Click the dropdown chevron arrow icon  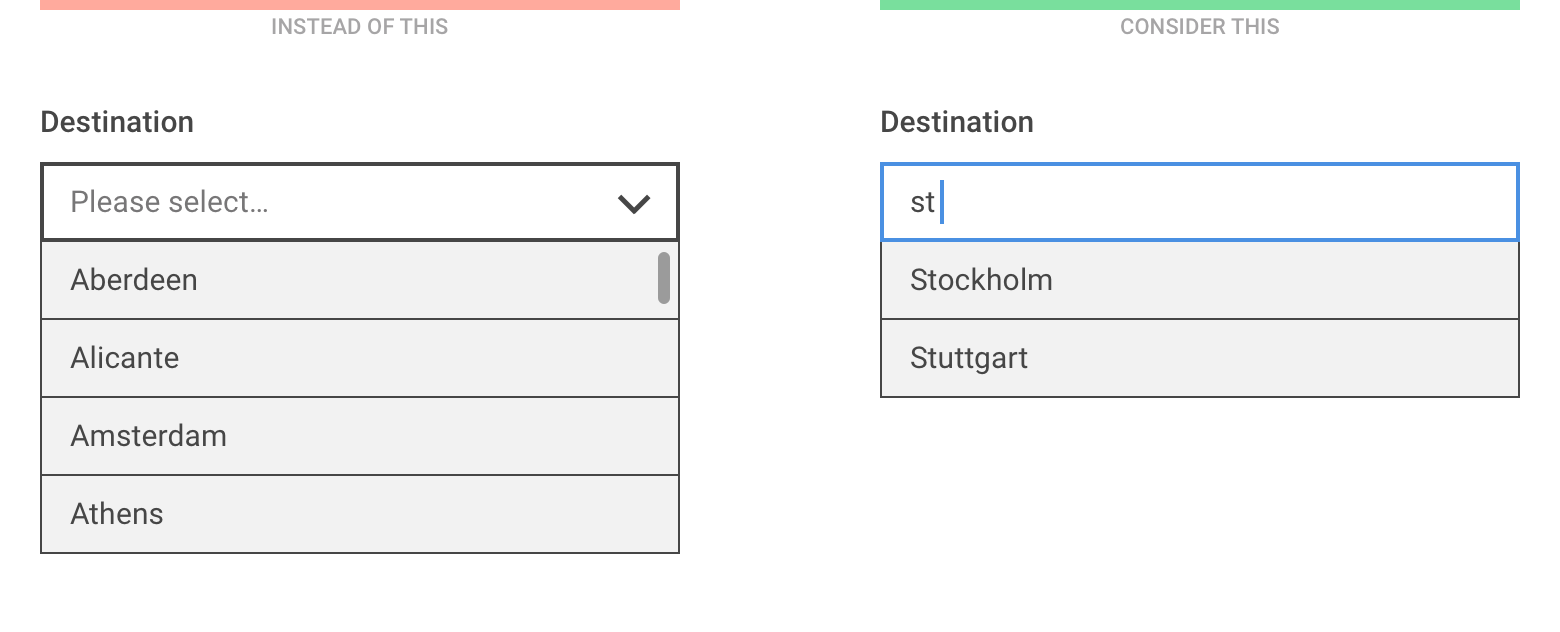(634, 204)
